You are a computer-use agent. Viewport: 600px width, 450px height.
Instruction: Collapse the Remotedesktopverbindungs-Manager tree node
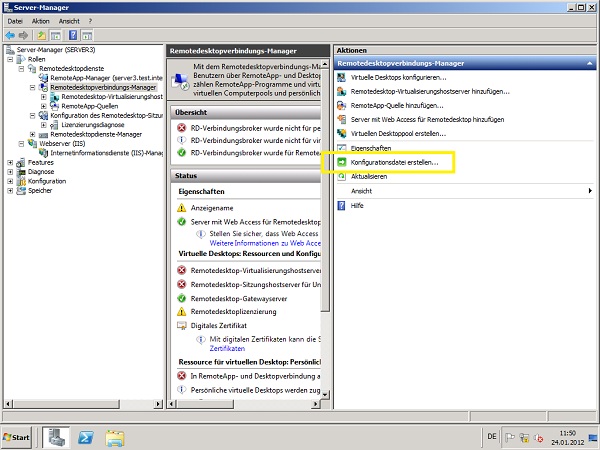click(33, 87)
